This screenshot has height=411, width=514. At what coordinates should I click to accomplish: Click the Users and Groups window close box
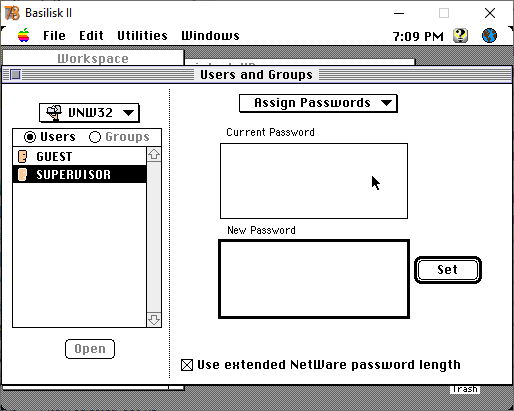(15, 75)
